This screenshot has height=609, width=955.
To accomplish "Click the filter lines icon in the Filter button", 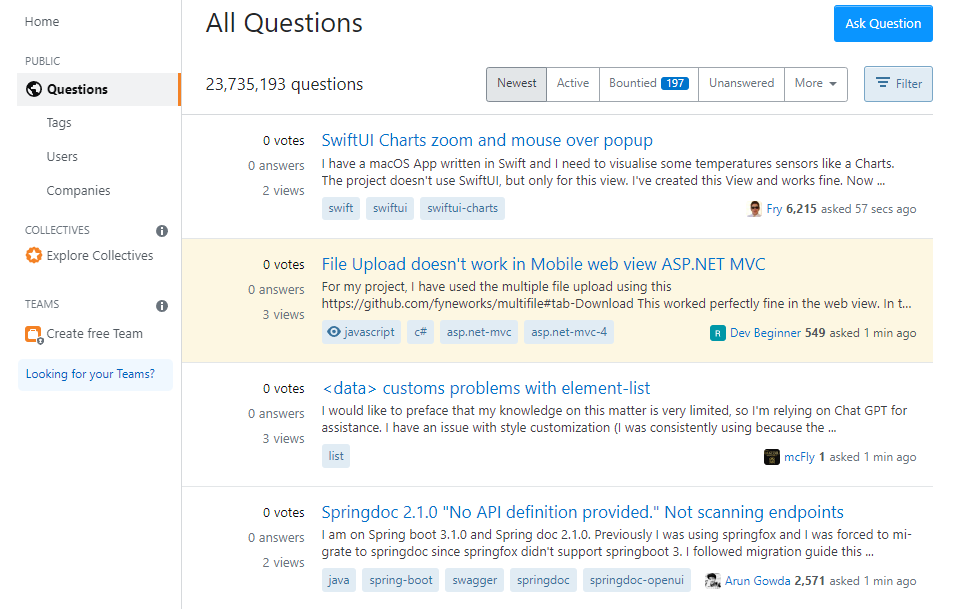I will [x=883, y=83].
